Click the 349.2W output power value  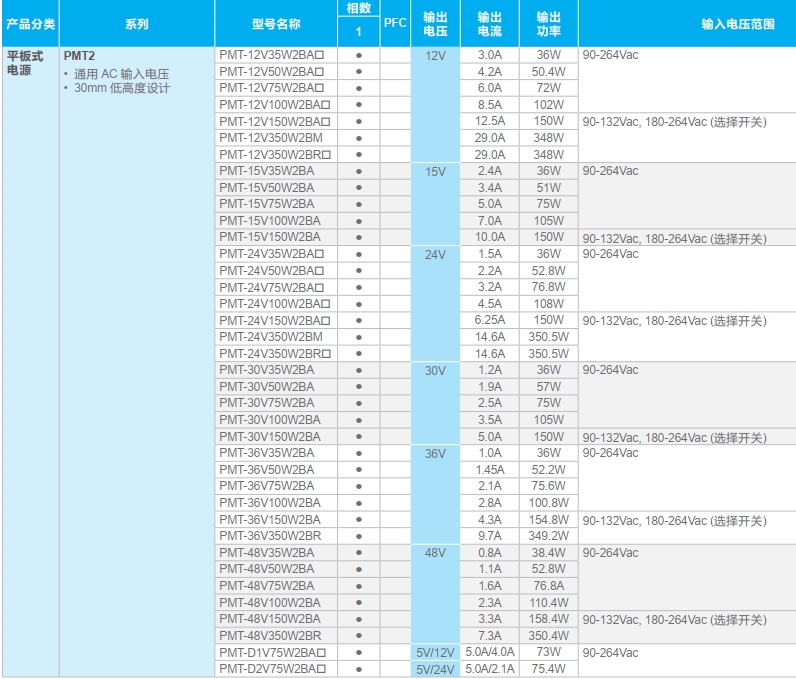(x=548, y=536)
